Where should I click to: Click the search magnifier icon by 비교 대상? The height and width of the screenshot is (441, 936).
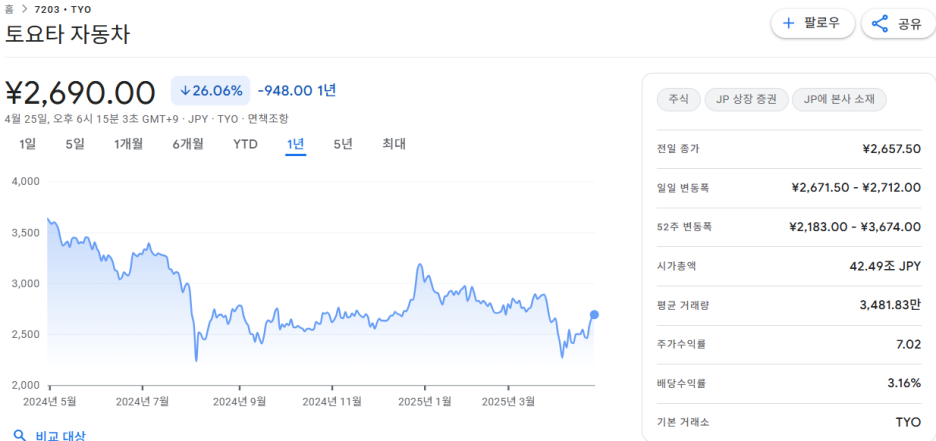click(x=20, y=435)
